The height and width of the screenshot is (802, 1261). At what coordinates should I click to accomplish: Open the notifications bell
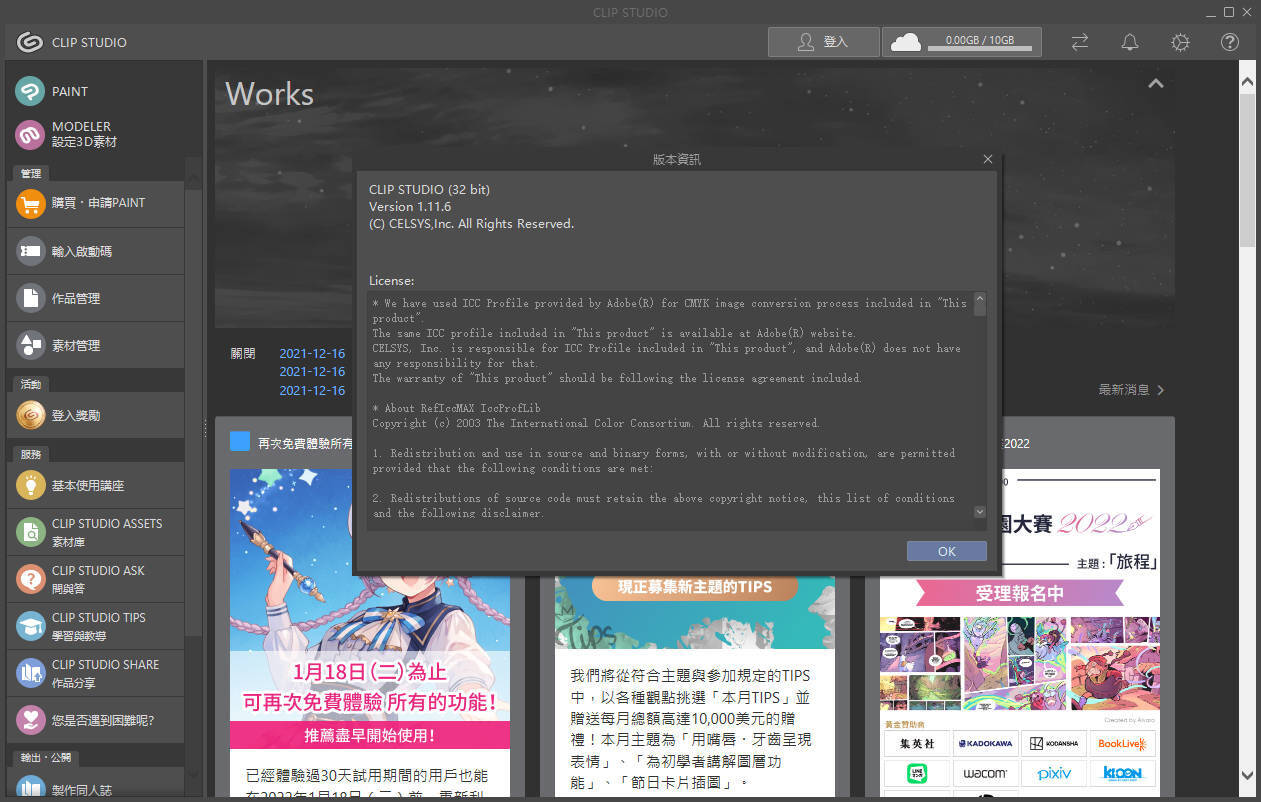point(1130,42)
